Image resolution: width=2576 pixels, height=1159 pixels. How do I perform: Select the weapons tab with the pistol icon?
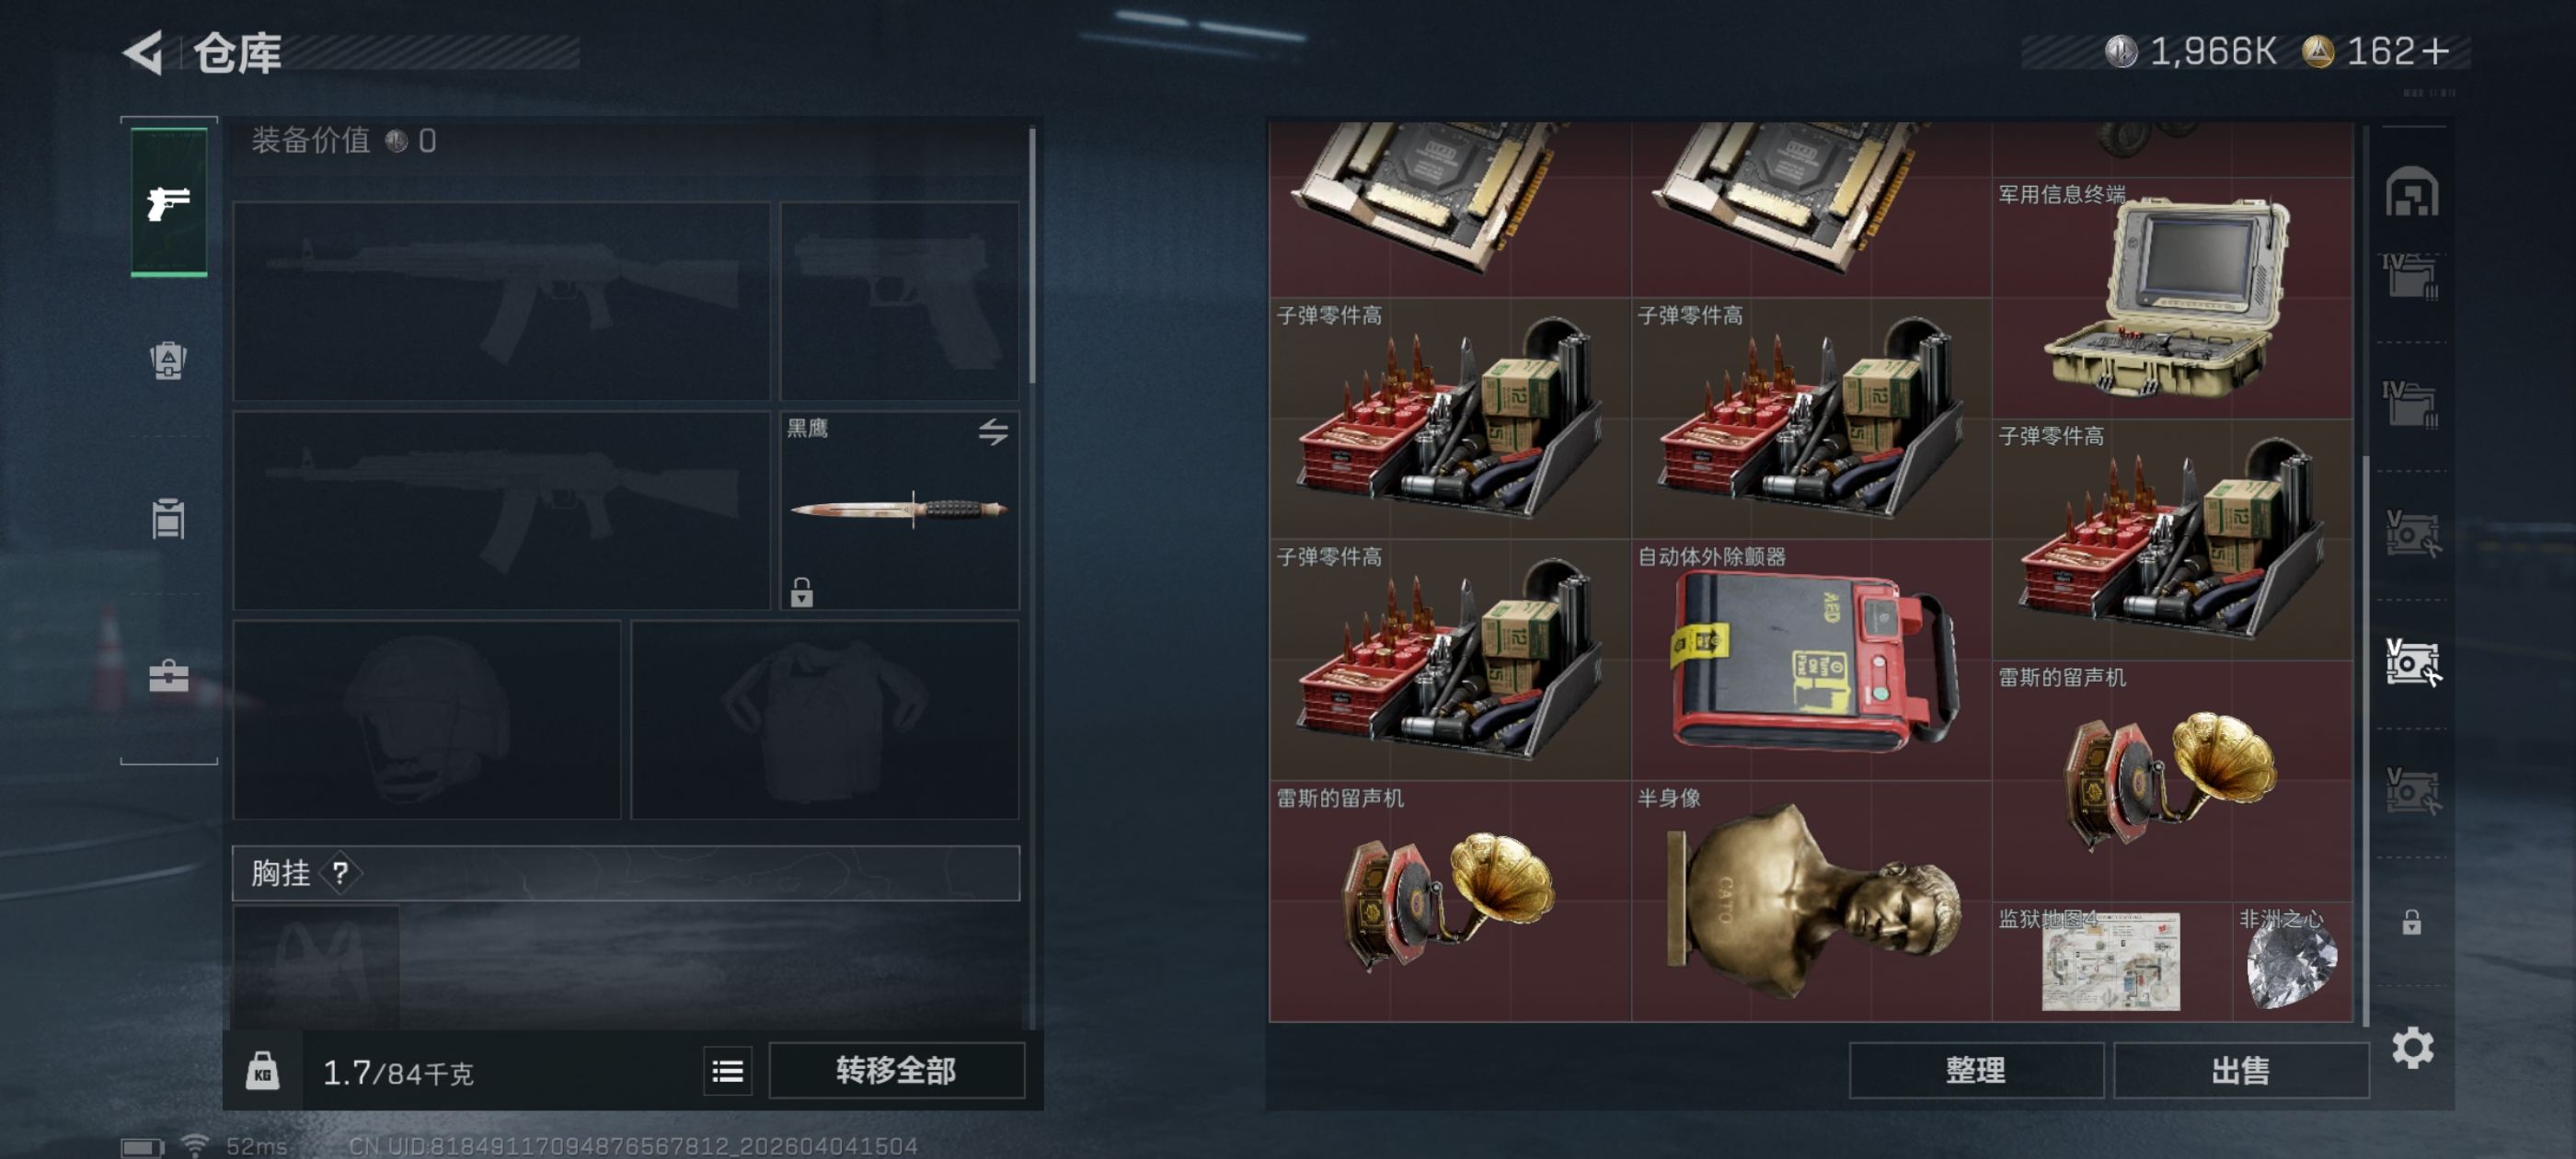(169, 202)
